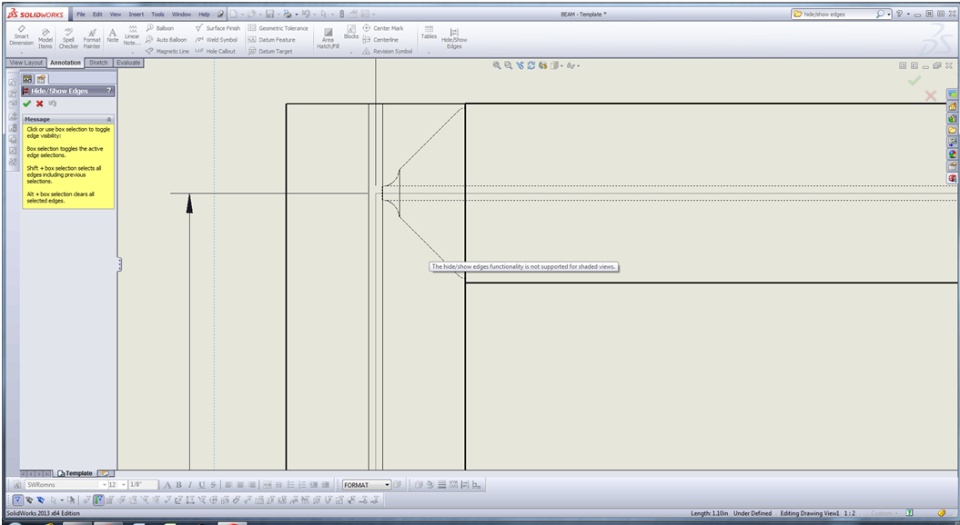Open Linear Note Pattern tool

point(132,35)
